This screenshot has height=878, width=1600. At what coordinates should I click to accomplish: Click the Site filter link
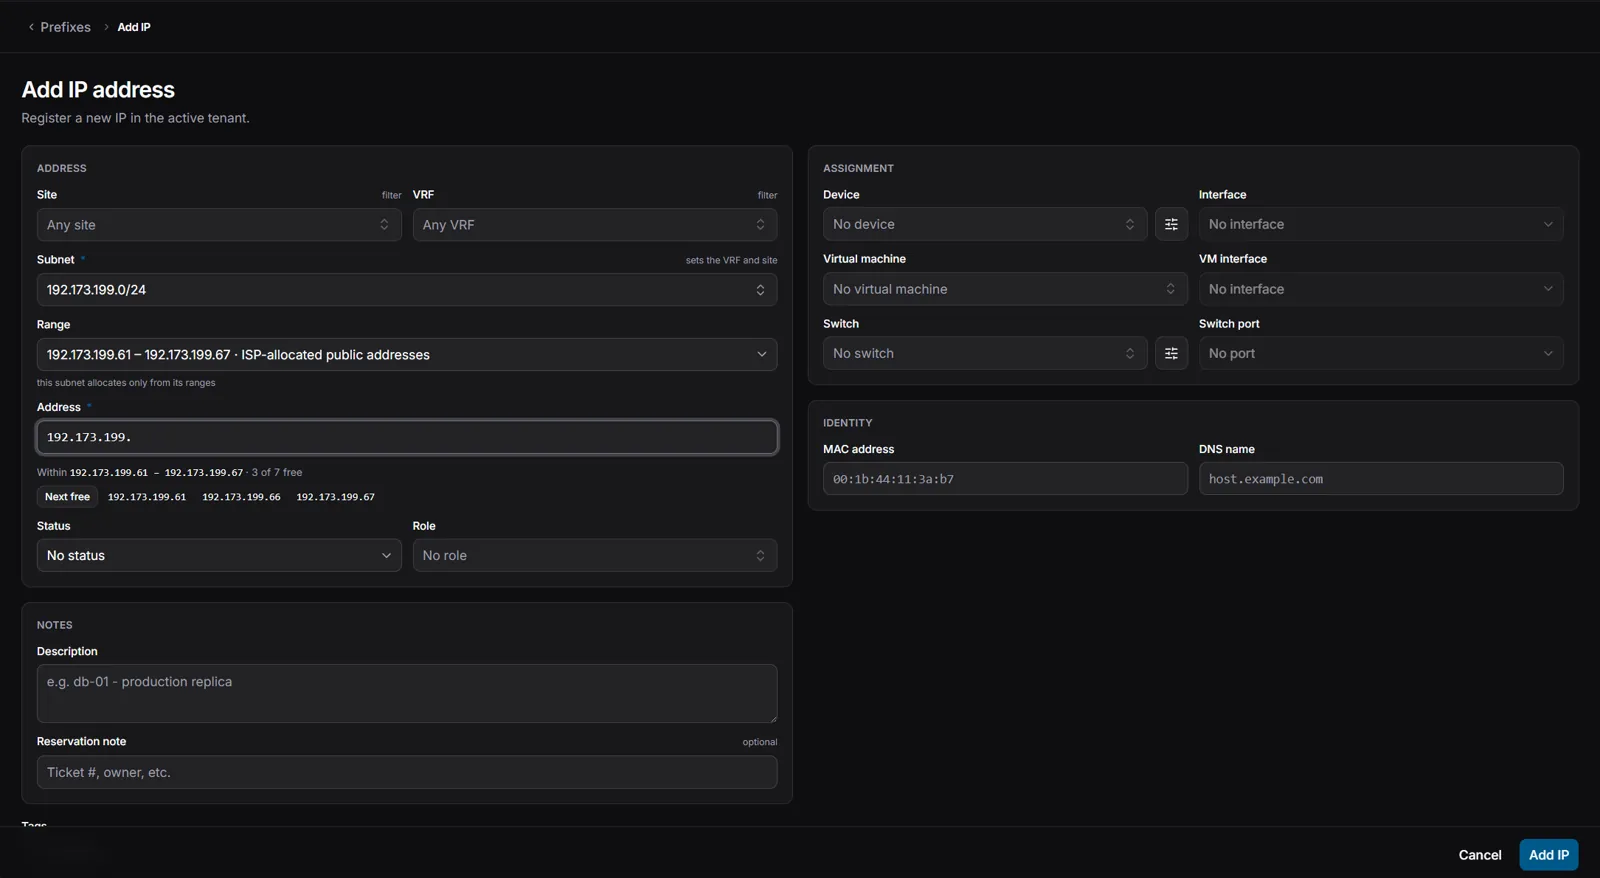tap(391, 195)
